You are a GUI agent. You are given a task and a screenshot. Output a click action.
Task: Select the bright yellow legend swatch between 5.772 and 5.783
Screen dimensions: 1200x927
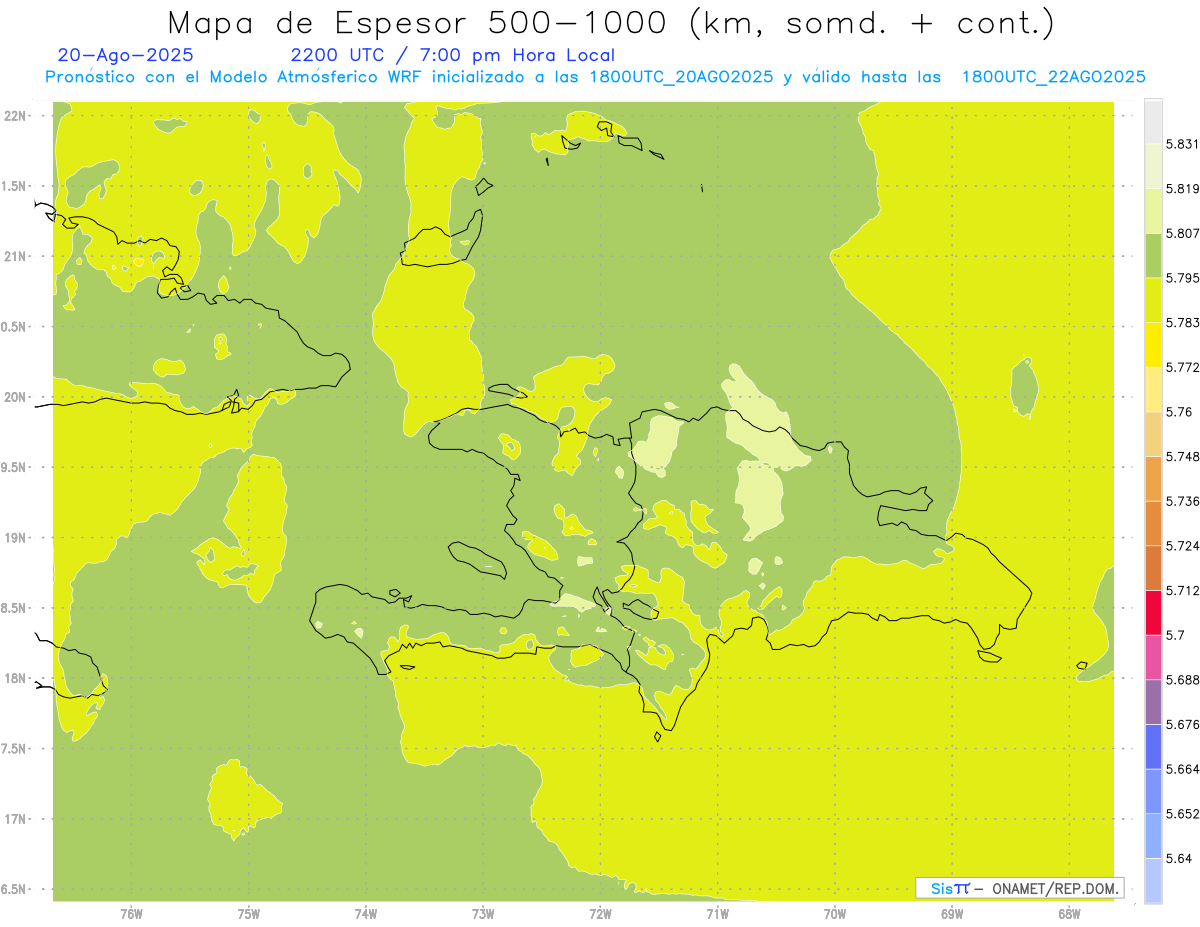pos(1153,345)
